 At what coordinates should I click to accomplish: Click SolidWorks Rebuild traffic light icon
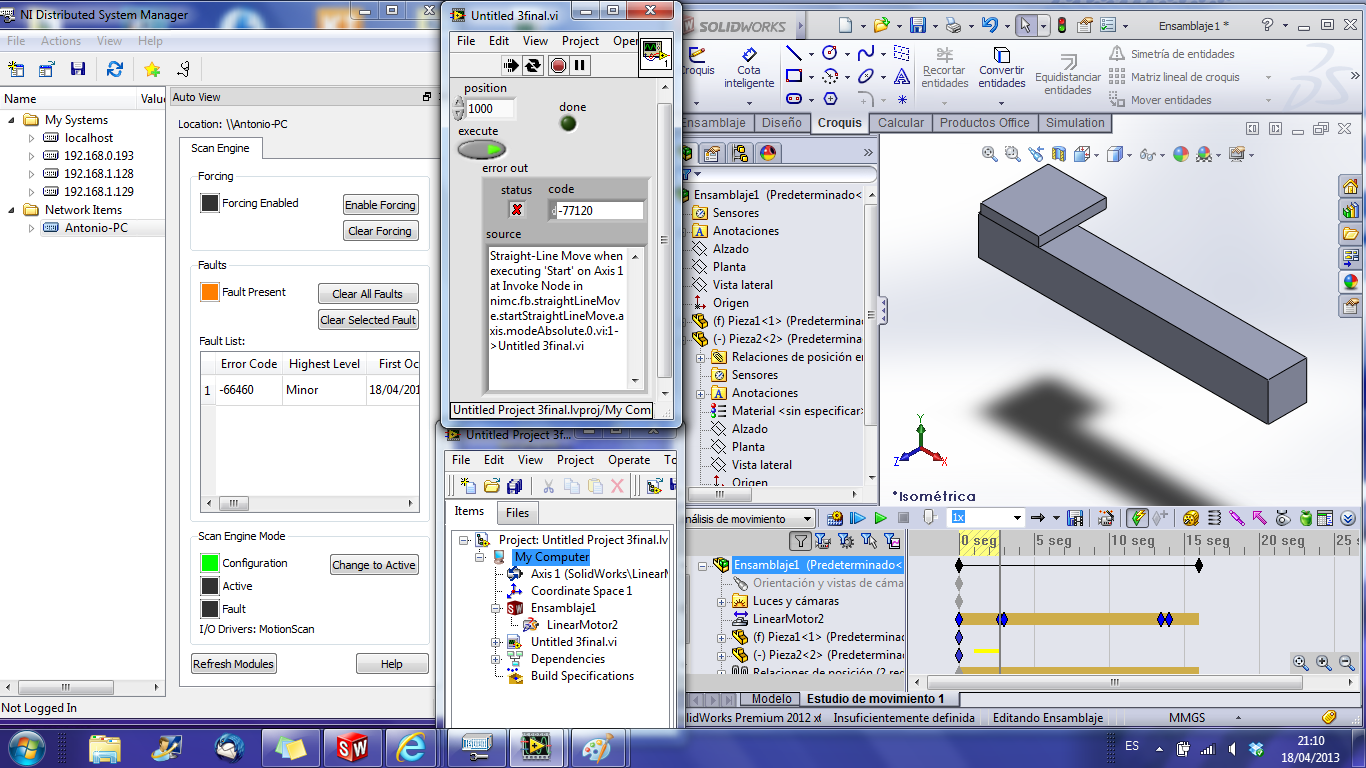click(x=1061, y=26)
